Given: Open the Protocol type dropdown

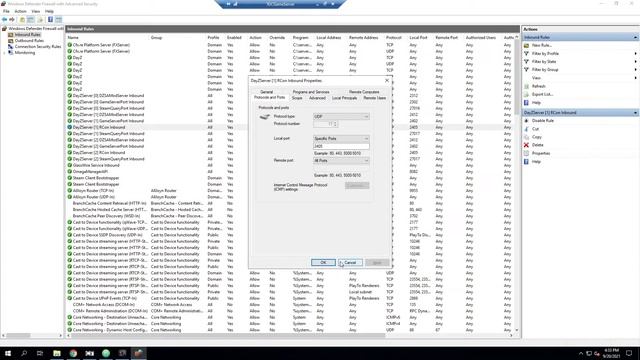Looking at the screenshot, I should click(341, 117).
